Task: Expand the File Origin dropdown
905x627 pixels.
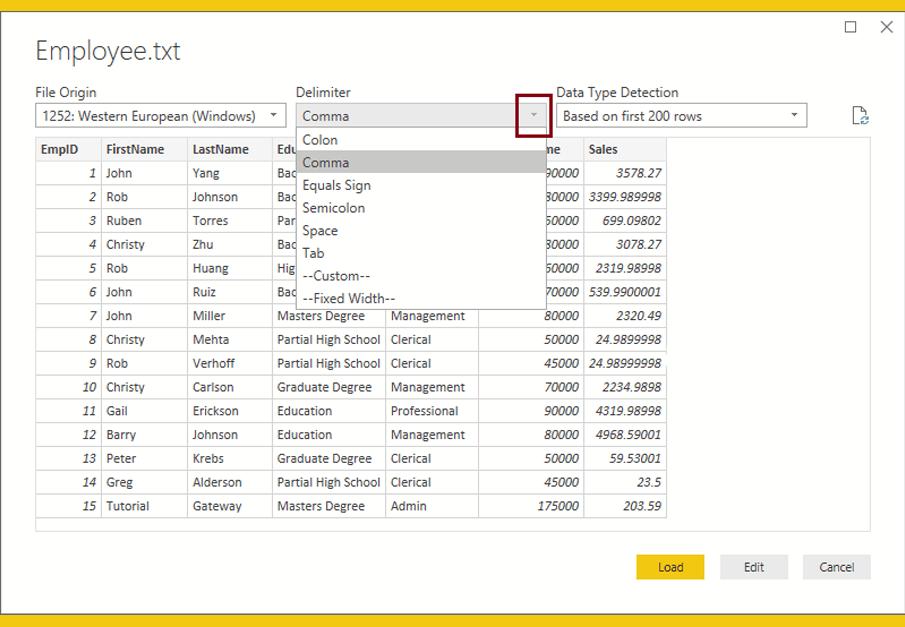Action: point(273,116)
